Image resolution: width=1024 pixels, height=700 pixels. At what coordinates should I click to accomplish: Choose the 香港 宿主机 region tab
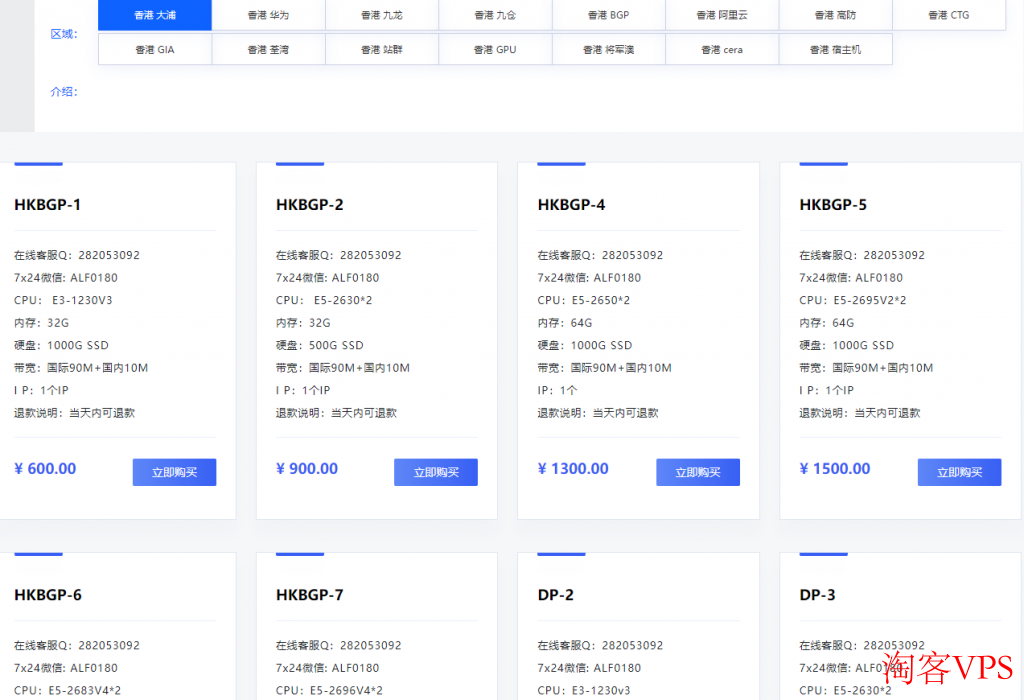click(835, 50)
